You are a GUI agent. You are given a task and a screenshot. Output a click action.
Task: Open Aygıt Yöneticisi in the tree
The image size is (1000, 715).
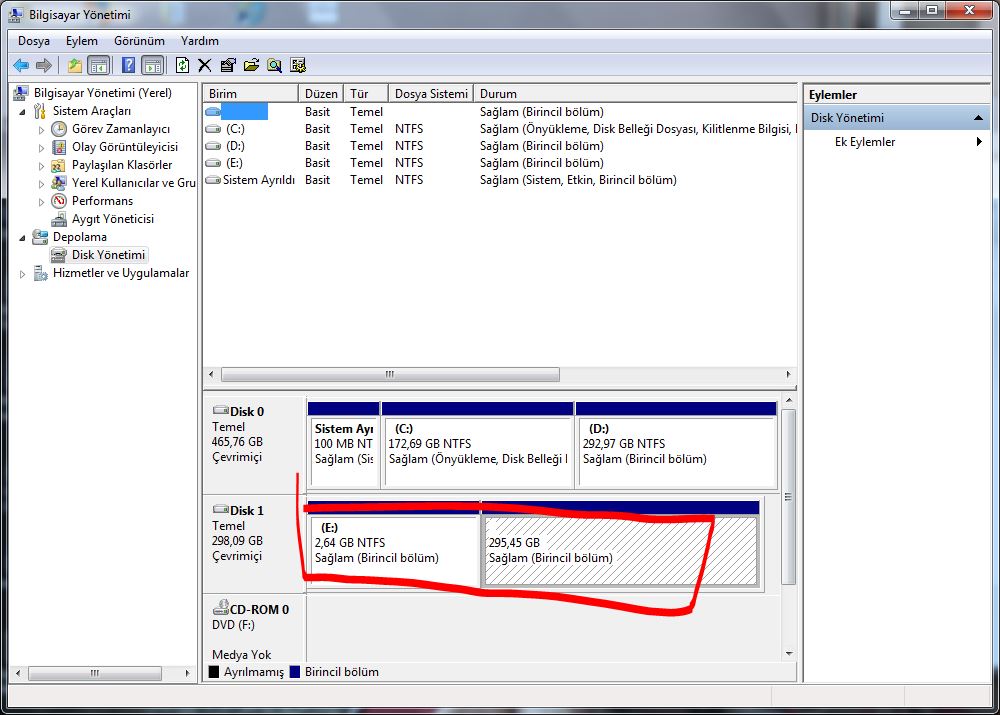click(112, 219)
